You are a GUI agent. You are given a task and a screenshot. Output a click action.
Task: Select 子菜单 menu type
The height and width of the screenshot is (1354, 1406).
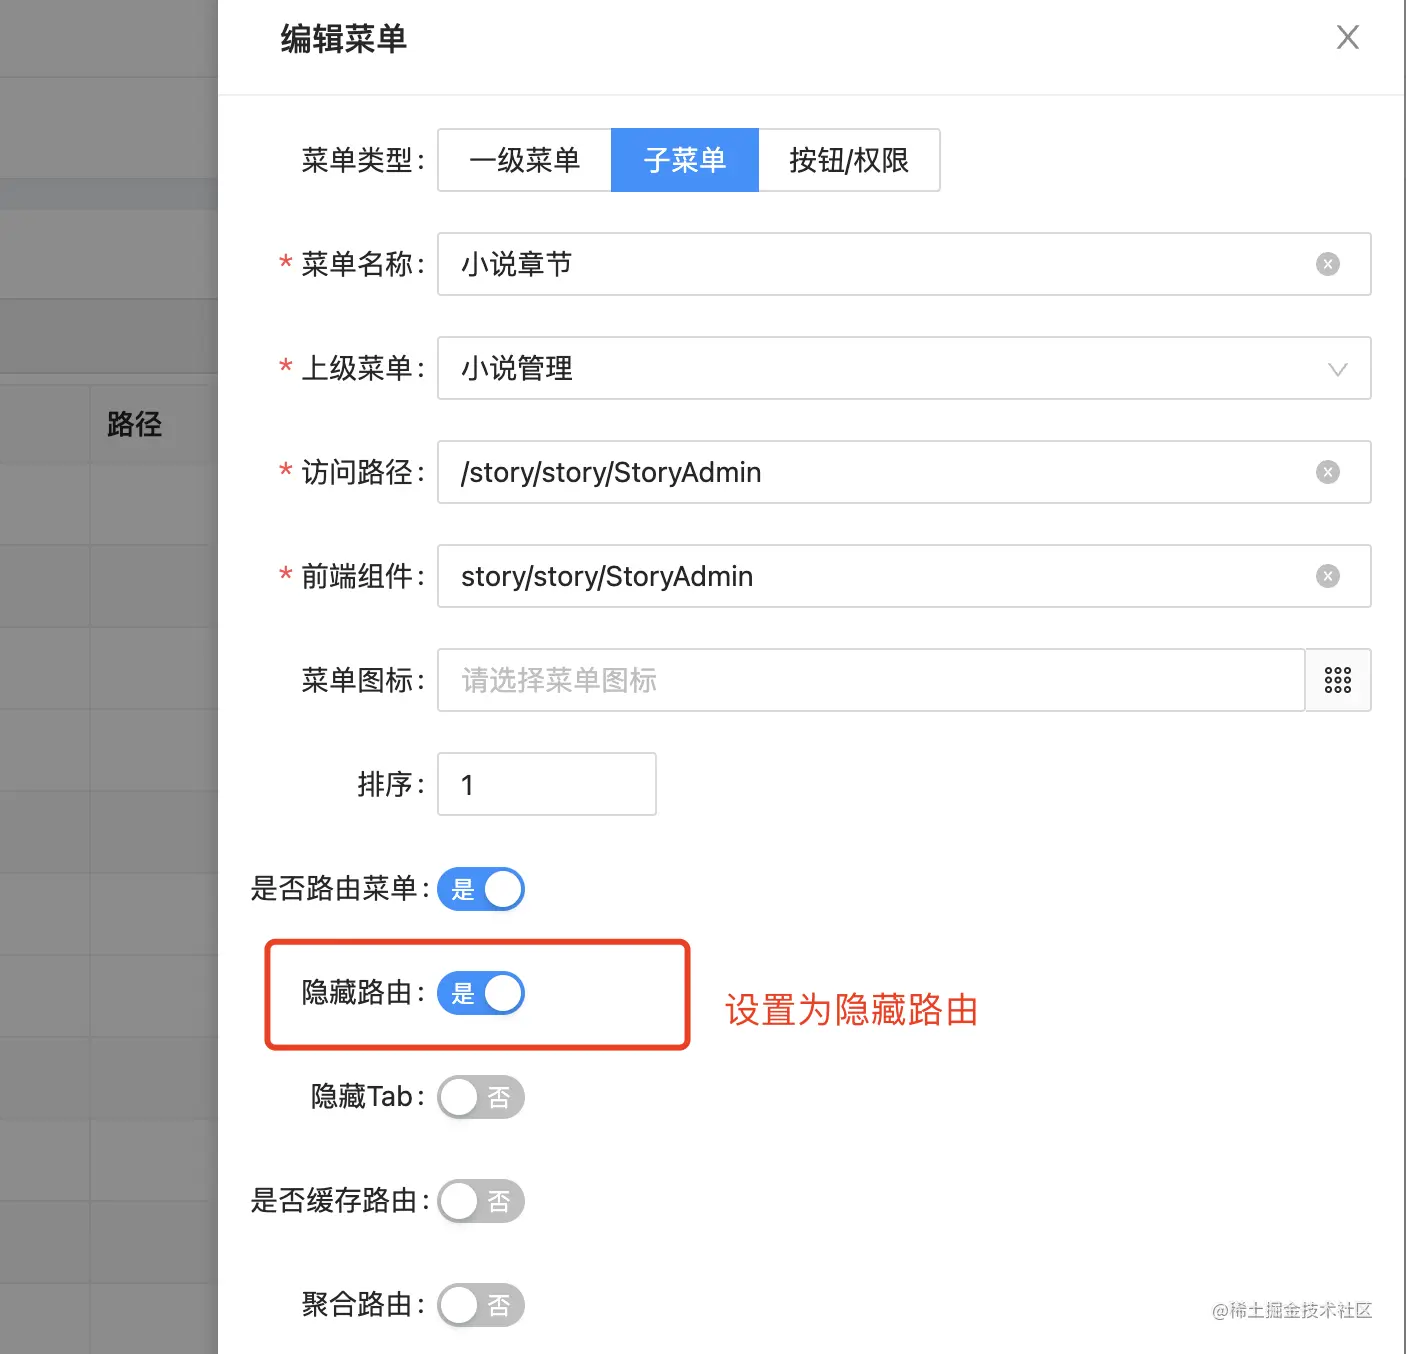pos(685,160)
